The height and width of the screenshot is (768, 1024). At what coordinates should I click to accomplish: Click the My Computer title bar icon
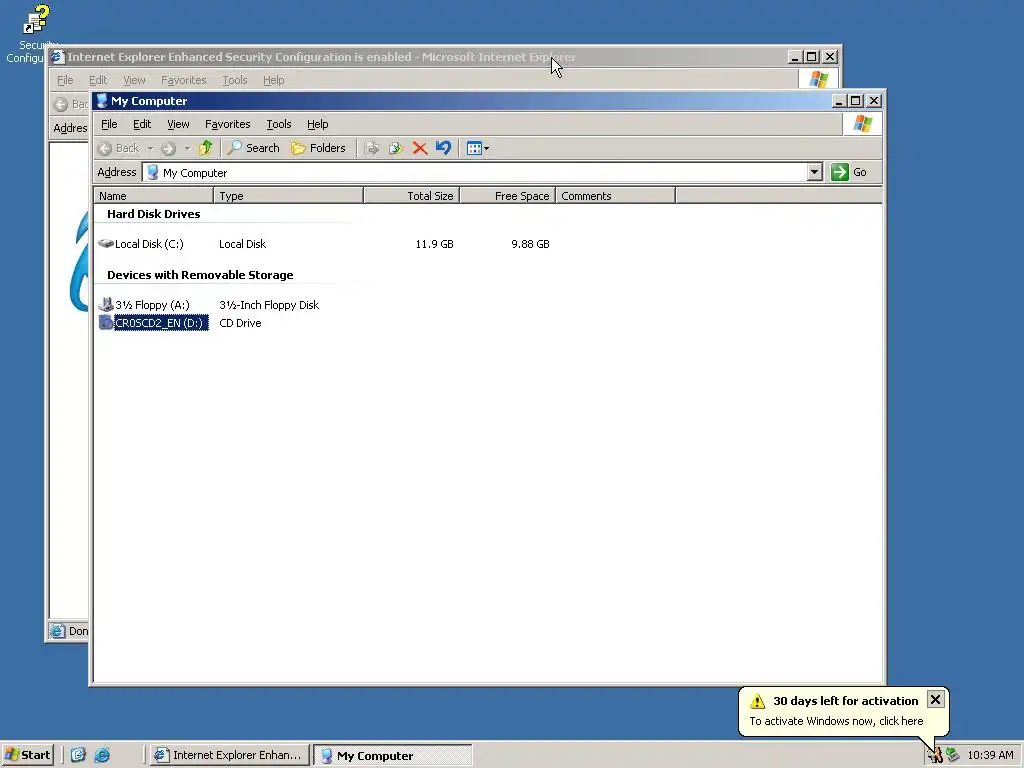click(101, 101)
